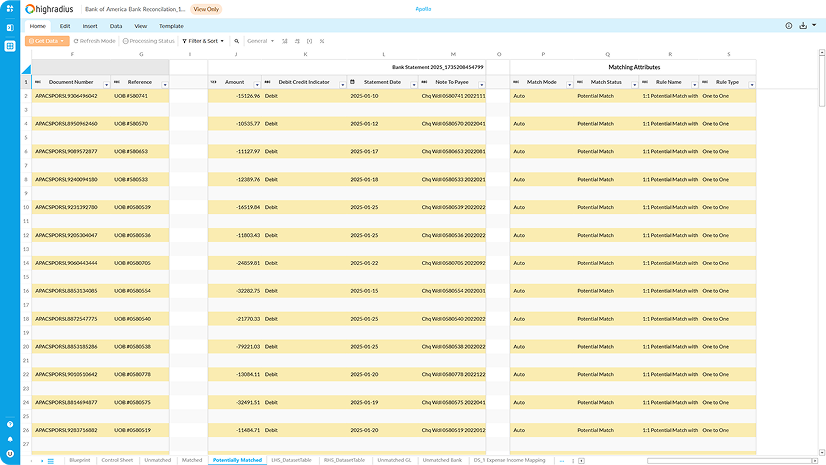826x465 pixels.
Task: Click the help question mark icon in sidebar
Action: (10, 424)
